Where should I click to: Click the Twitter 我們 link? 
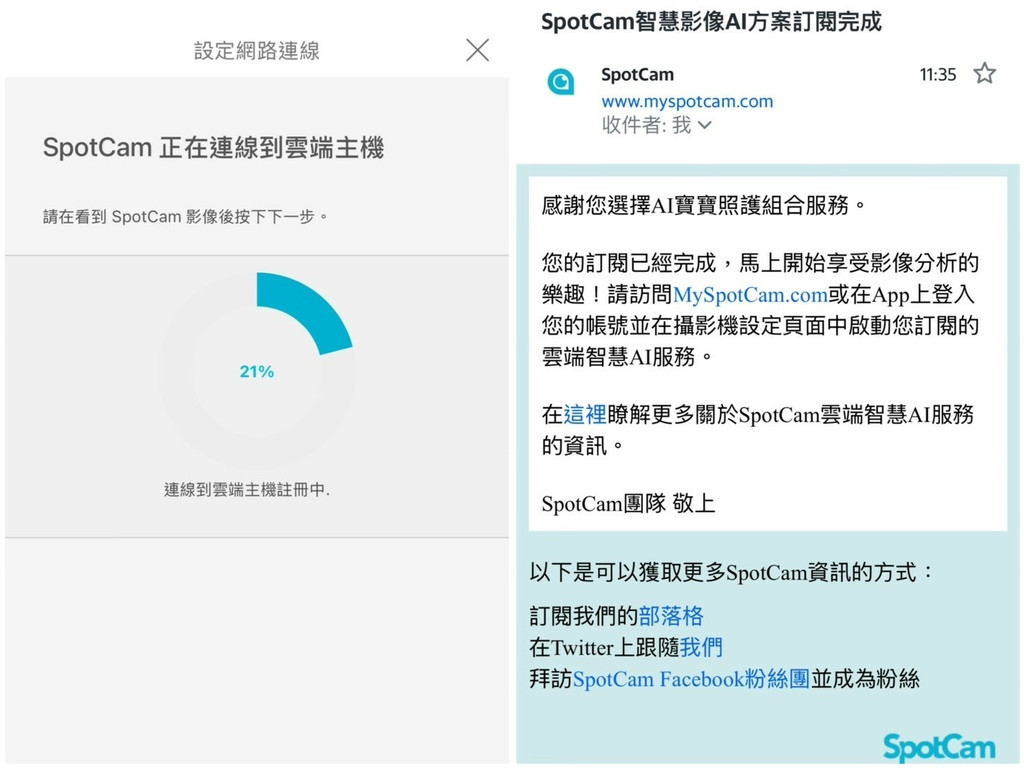[x=701, y=648]
